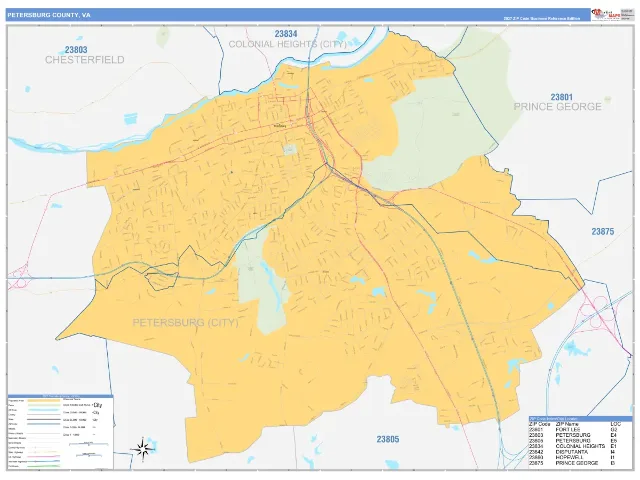
Task: Click the 'PRINCE GEORGE' county label on the map
Action: coord(558,107)
